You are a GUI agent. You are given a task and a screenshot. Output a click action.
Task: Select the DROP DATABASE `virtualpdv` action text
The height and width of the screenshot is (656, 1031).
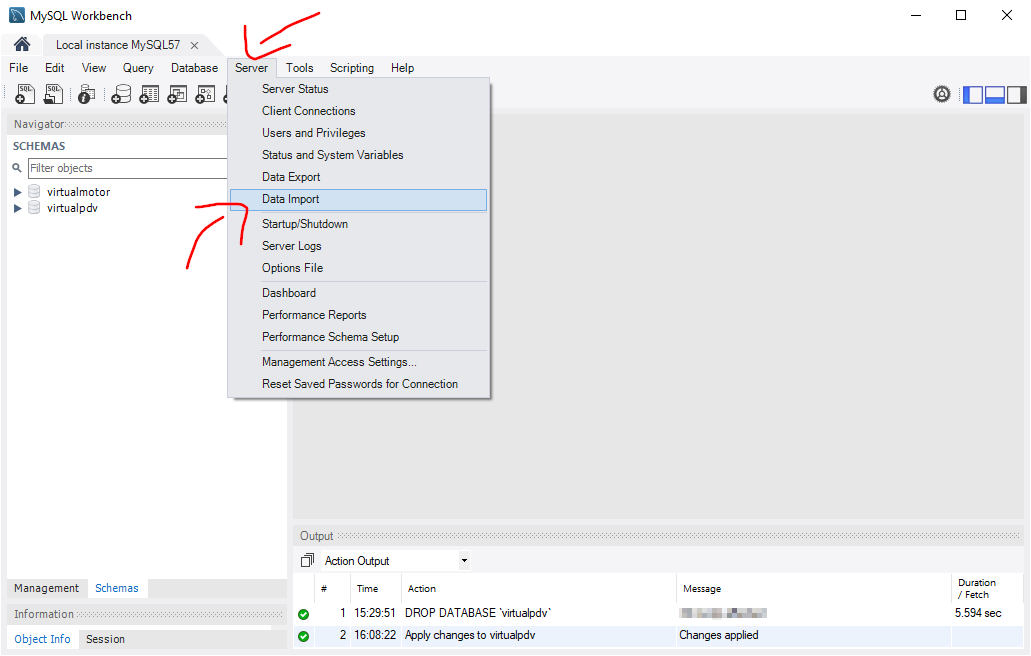point(477,613)
